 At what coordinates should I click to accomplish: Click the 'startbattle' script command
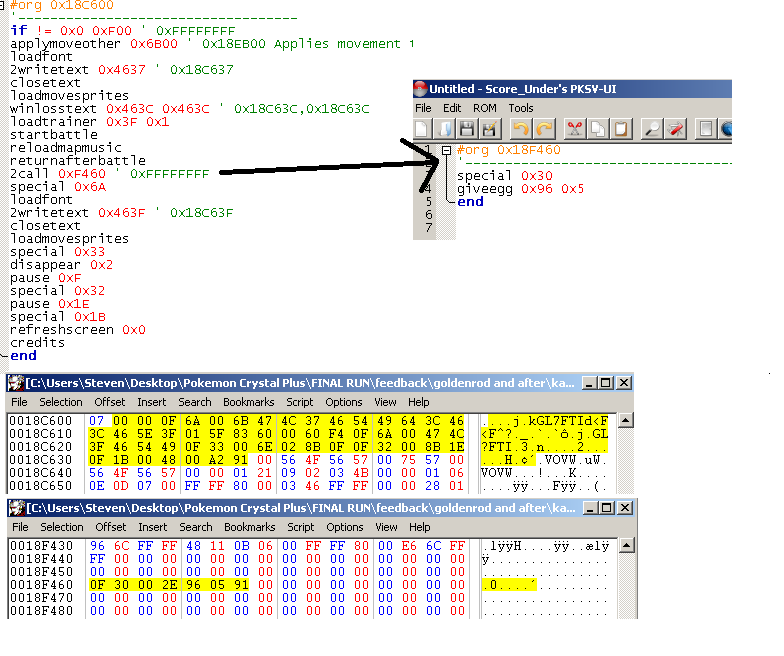pos(54,135)
